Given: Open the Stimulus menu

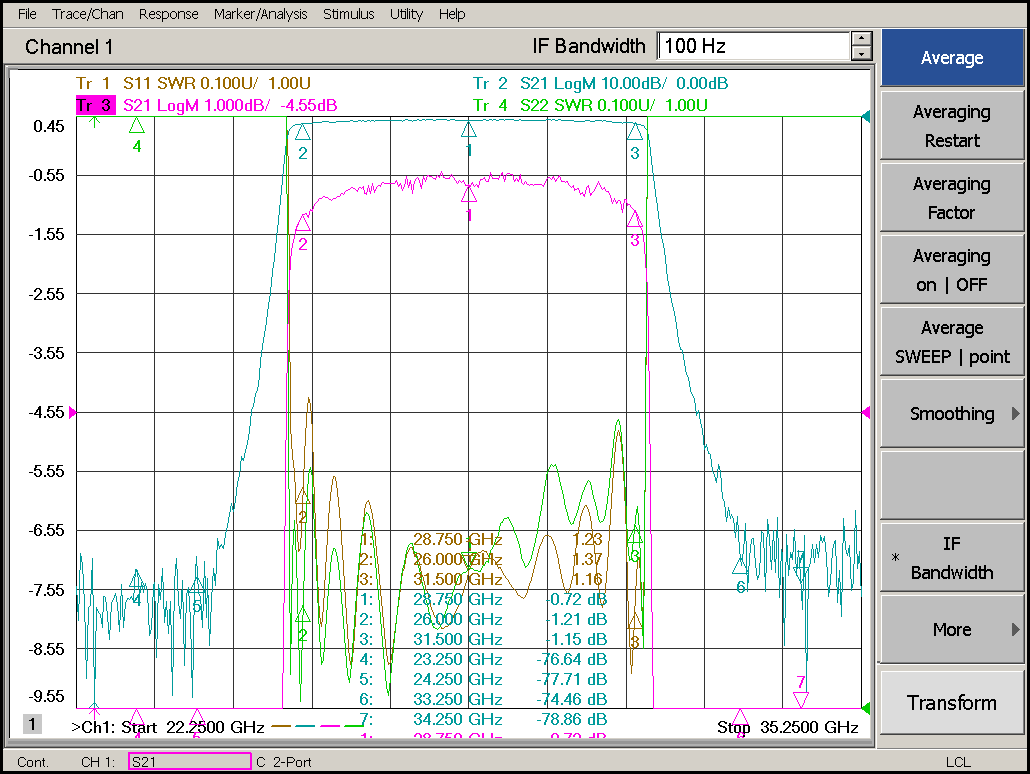Looking at the screenshot, I should coord(348,14).
